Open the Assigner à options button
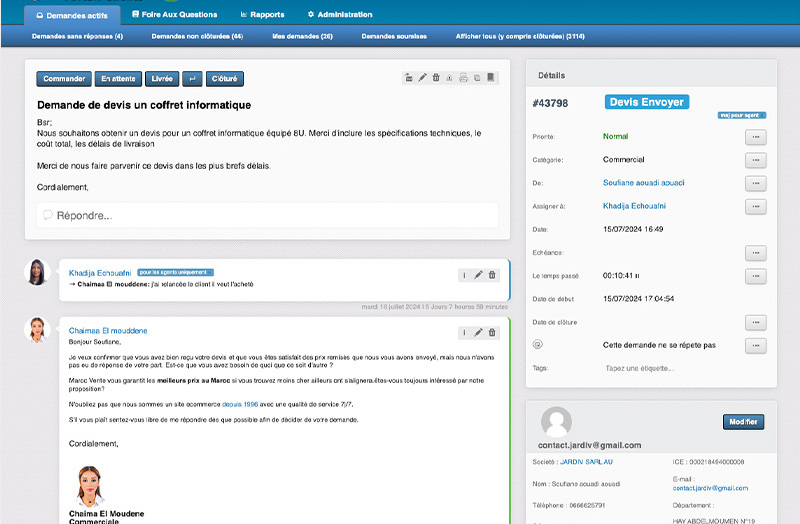This screenshot has width=800, height=524. click(756, 206)
